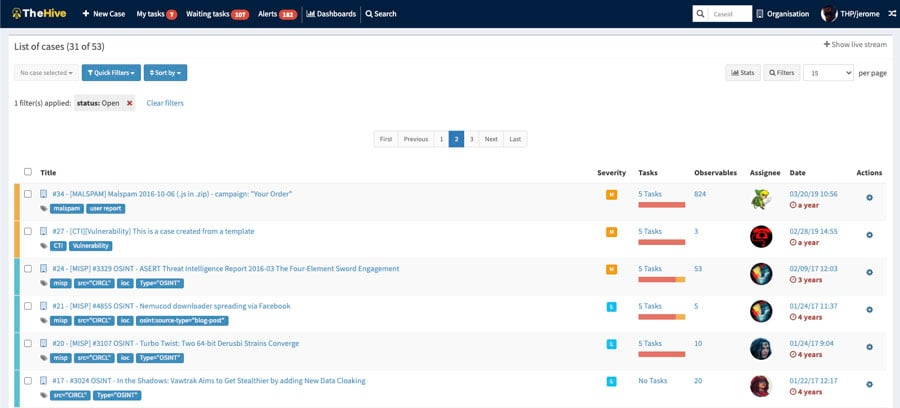Image resolution: width=900 pixels, height=408 pixels.
Task: Remove the status Open filter with red X
Action: pyautogui.click(x=128, y=103)
